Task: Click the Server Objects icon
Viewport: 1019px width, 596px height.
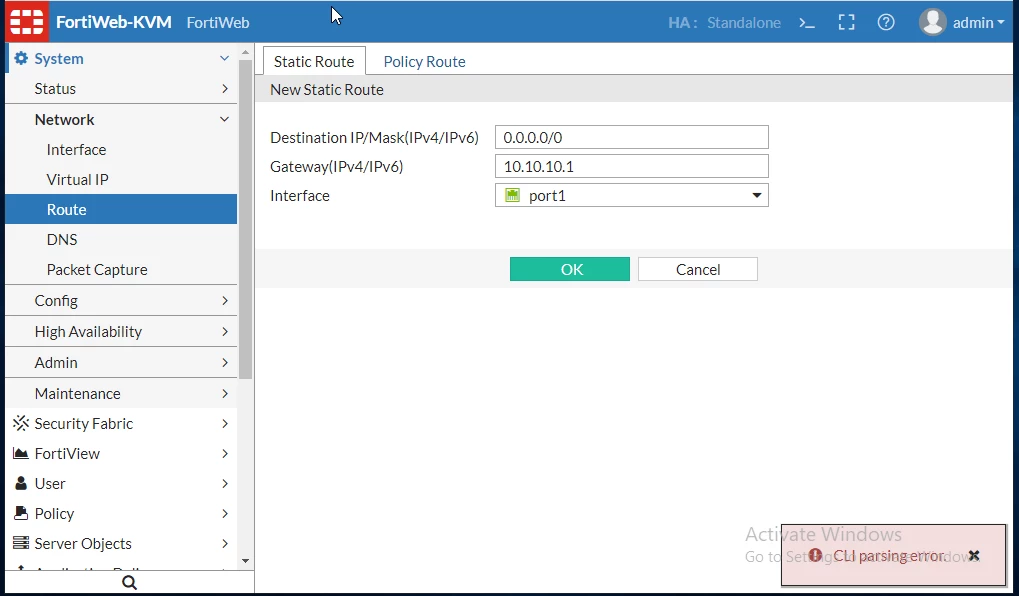Action: pos(21,543)
